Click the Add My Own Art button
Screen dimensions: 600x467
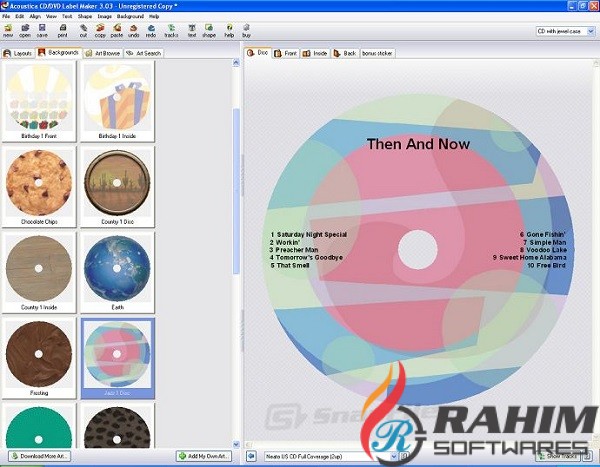[204, 456]
